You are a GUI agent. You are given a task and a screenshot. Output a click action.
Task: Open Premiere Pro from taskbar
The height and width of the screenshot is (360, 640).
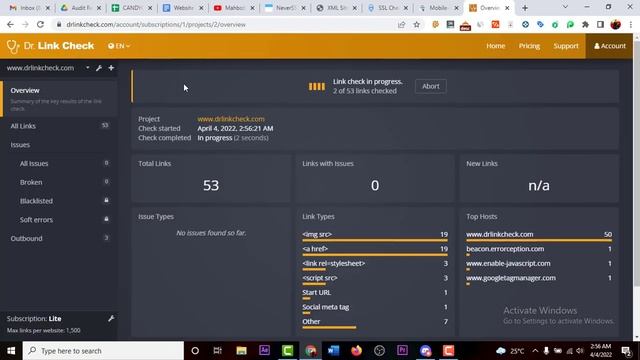click(402, 351)
